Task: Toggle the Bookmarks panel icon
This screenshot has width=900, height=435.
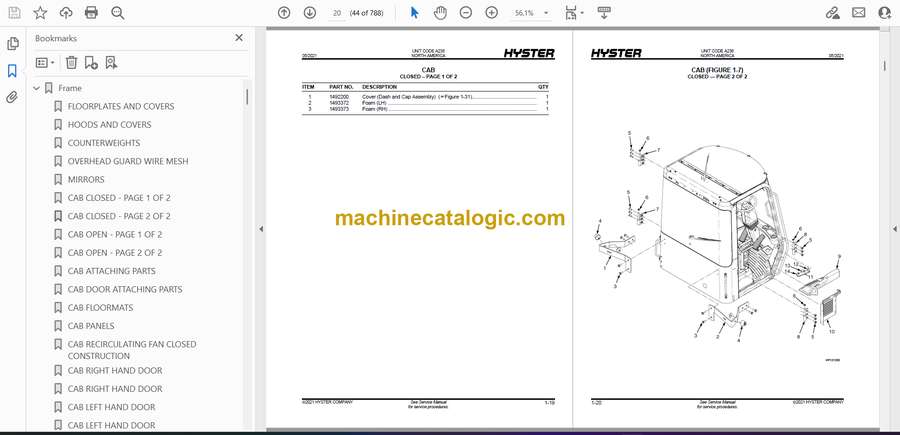Action: pos(12,71)
